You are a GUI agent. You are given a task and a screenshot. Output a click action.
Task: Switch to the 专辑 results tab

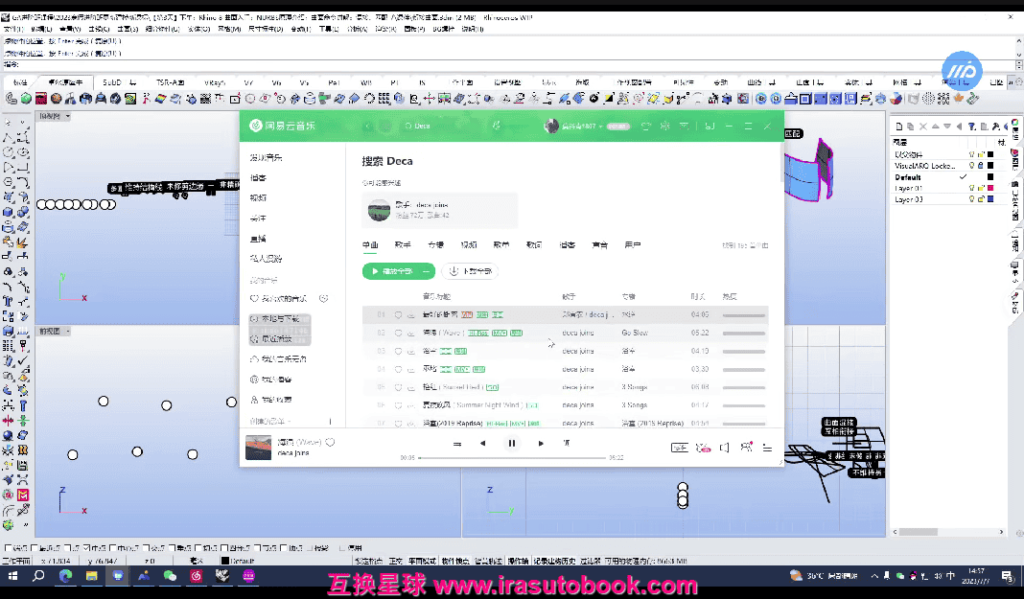(x=436, y=245)
